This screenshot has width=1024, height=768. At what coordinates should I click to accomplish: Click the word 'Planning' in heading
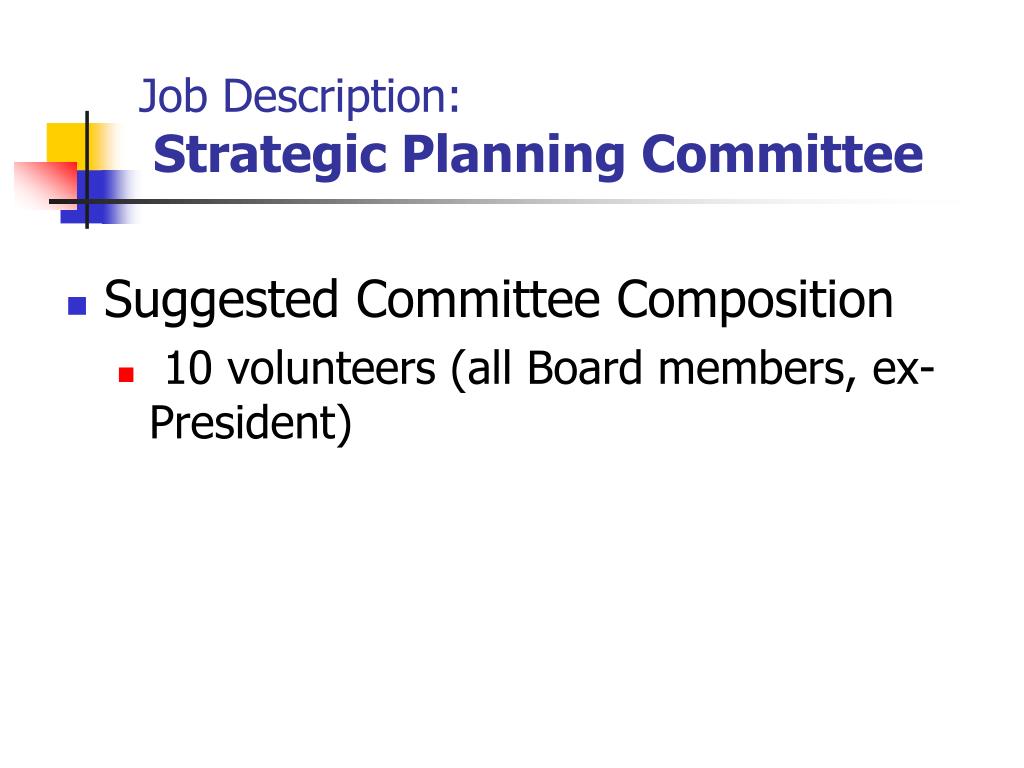[x=514, y=155]
